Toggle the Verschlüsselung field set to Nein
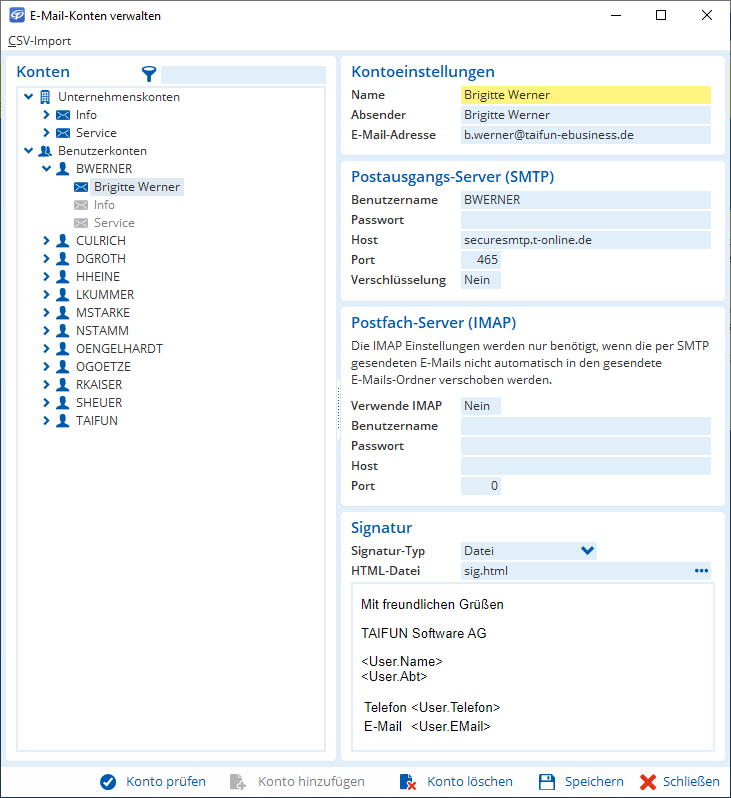The image size is (731, 798). 480,280
